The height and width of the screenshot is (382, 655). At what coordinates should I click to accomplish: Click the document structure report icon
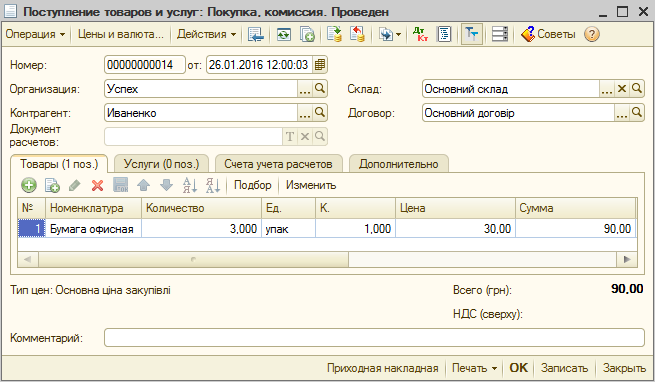444,34
